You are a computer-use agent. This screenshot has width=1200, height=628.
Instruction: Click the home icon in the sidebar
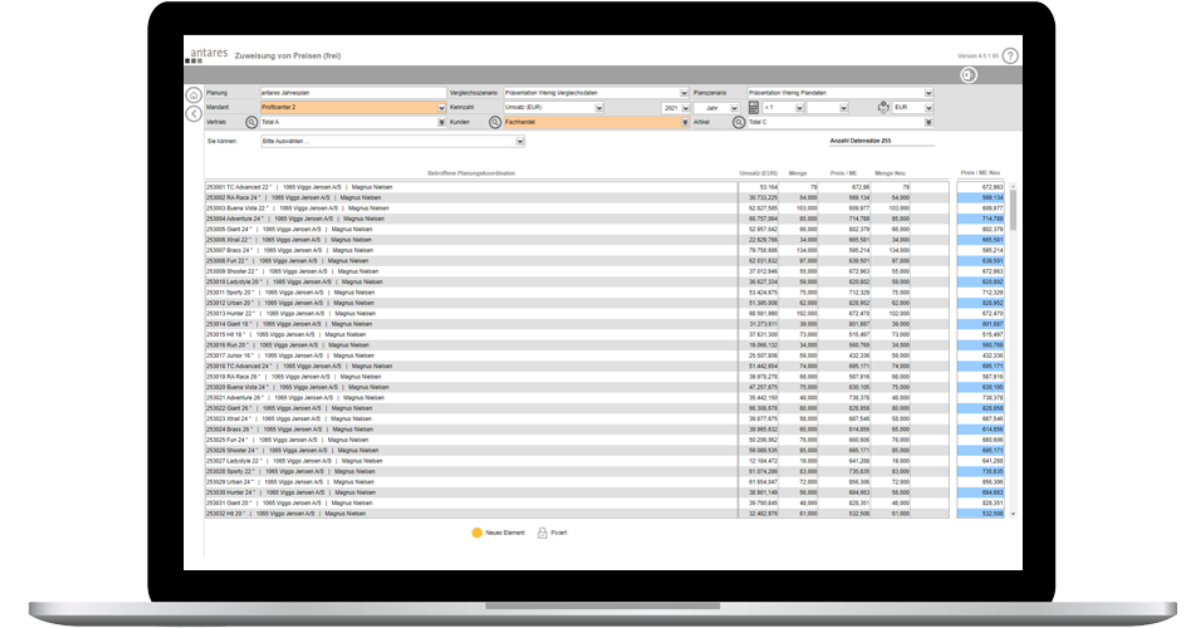[x=194, y=95]
